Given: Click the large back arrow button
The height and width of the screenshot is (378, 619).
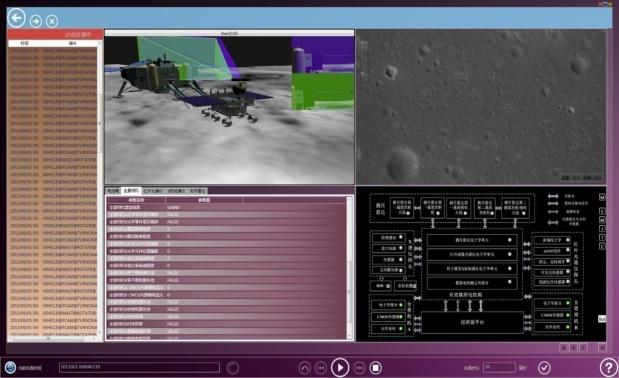Looking at the screenshot, I should tap(17, 18).
